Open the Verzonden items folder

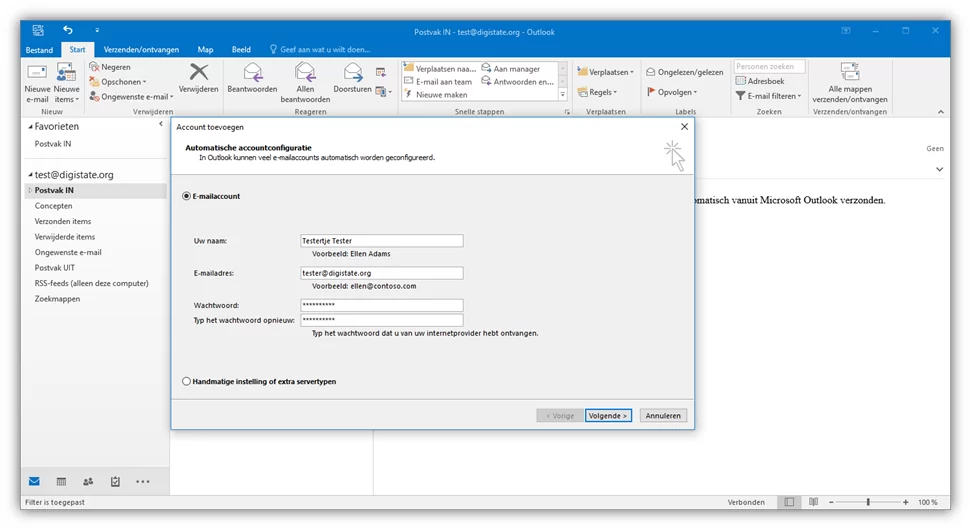click(63, 221)
